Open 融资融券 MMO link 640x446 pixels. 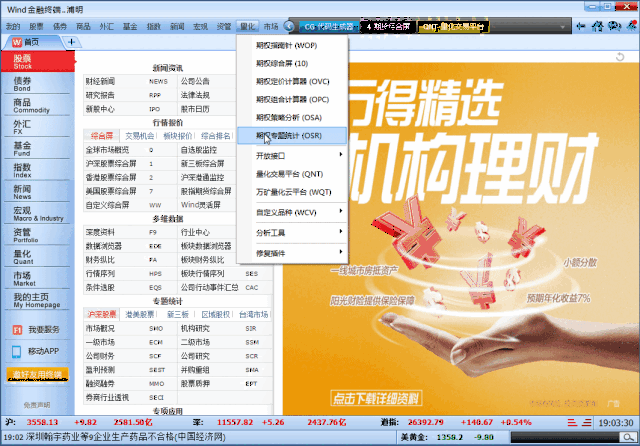(130, 384)
